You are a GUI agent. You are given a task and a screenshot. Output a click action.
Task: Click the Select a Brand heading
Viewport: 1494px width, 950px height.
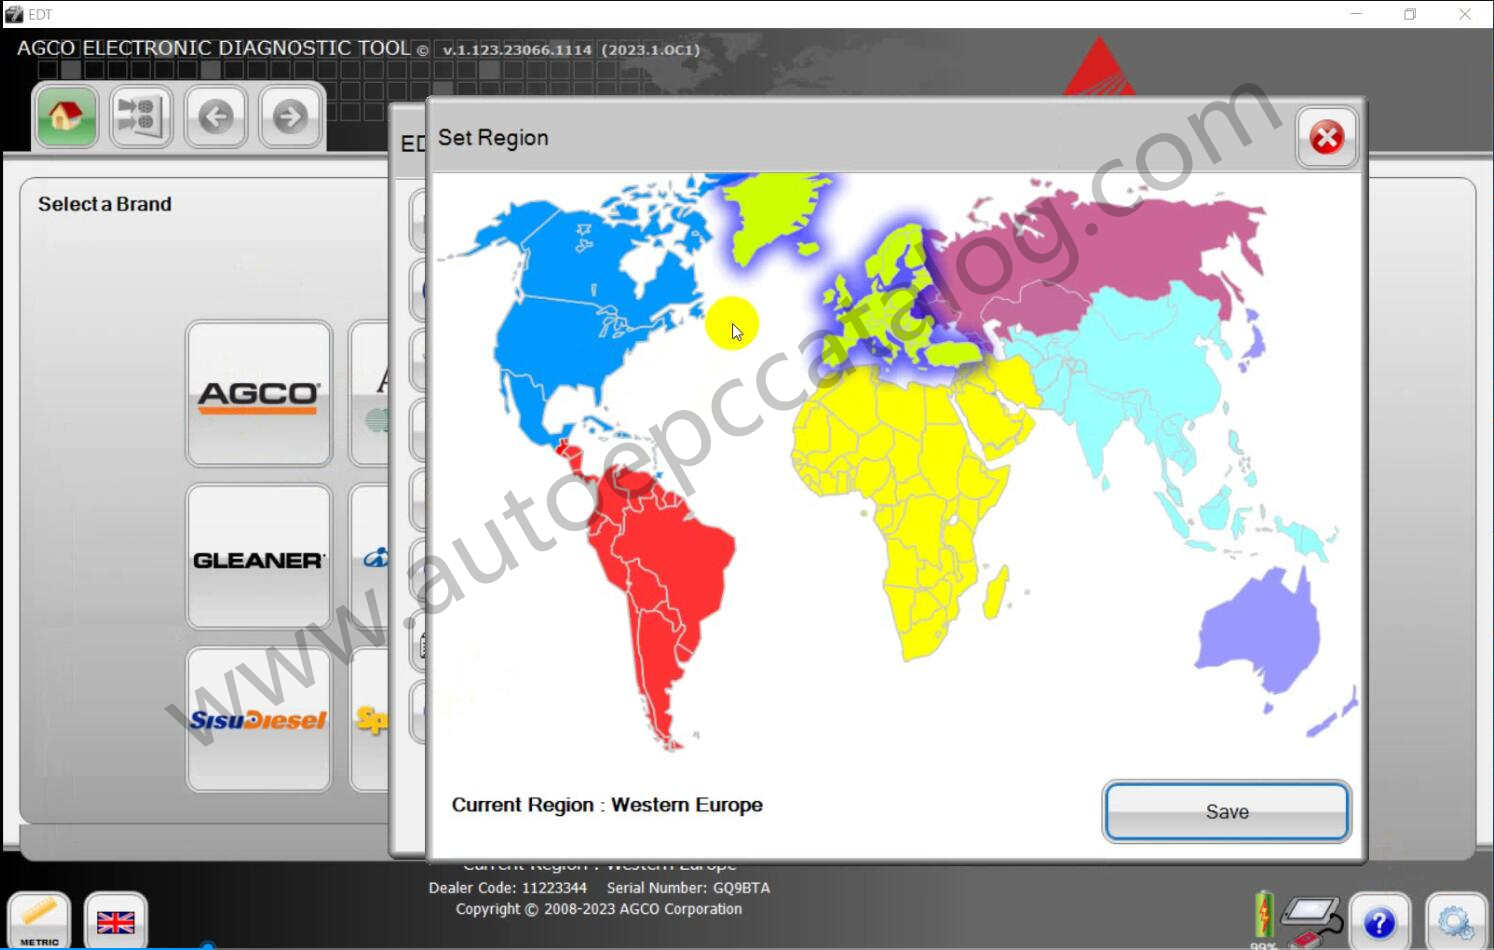point(105,204)
